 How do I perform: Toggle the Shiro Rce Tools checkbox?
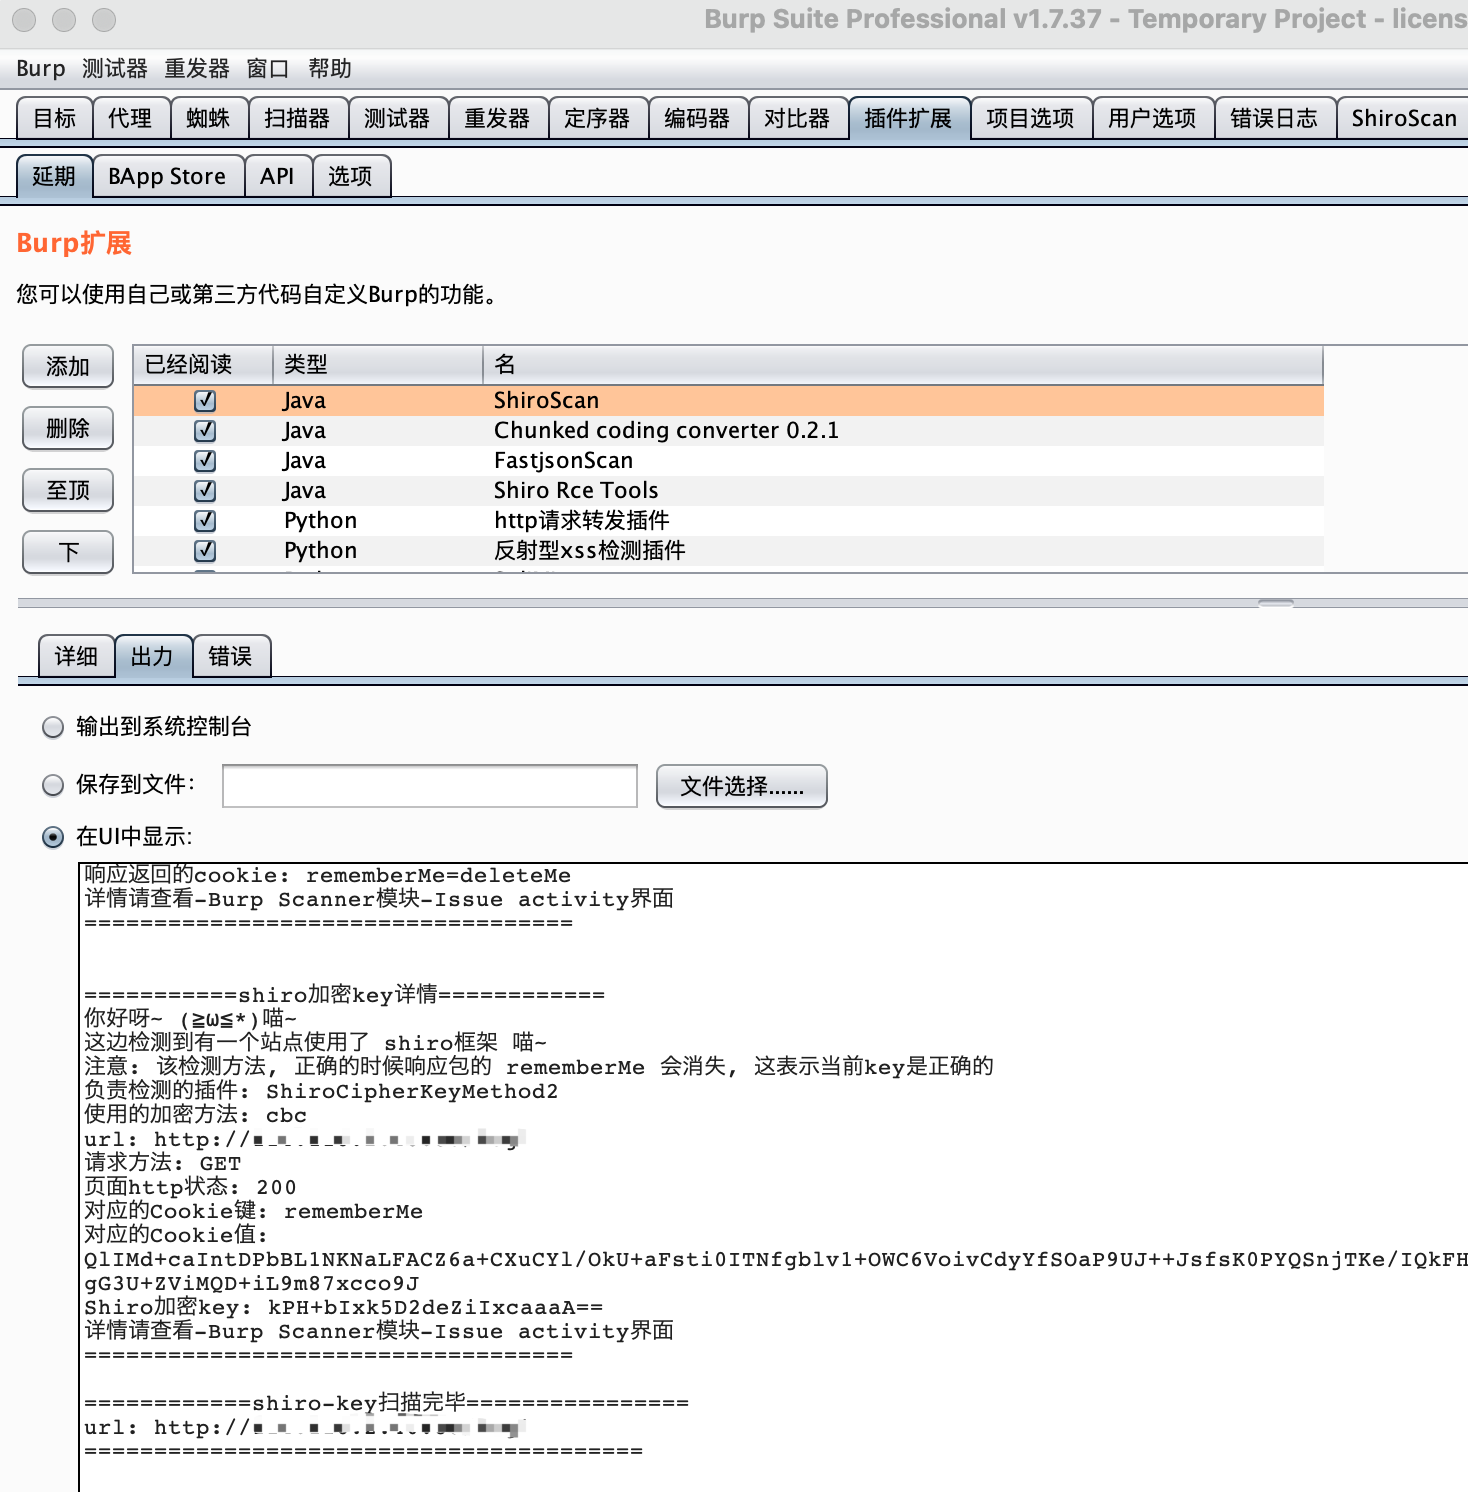(x=205, y=491)
